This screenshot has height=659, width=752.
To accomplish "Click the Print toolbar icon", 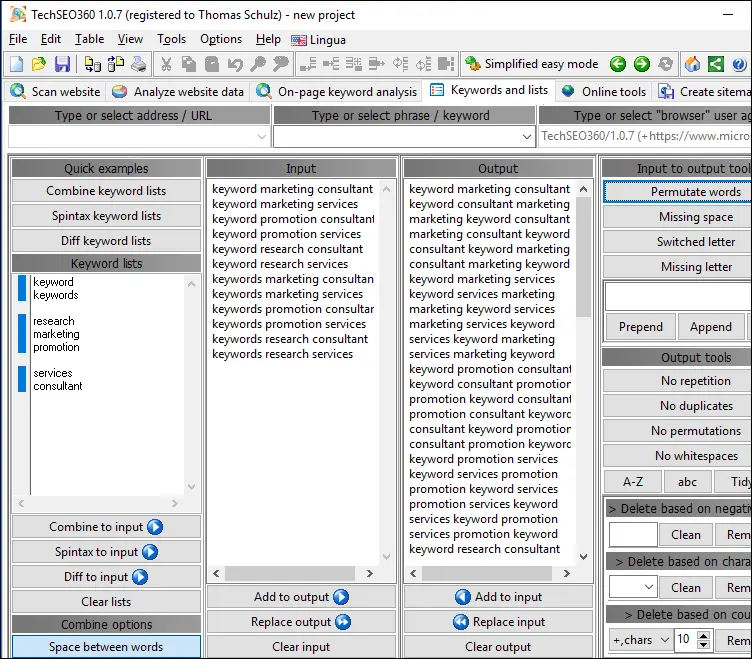I will pyautogui.click(x=138, y=64).
